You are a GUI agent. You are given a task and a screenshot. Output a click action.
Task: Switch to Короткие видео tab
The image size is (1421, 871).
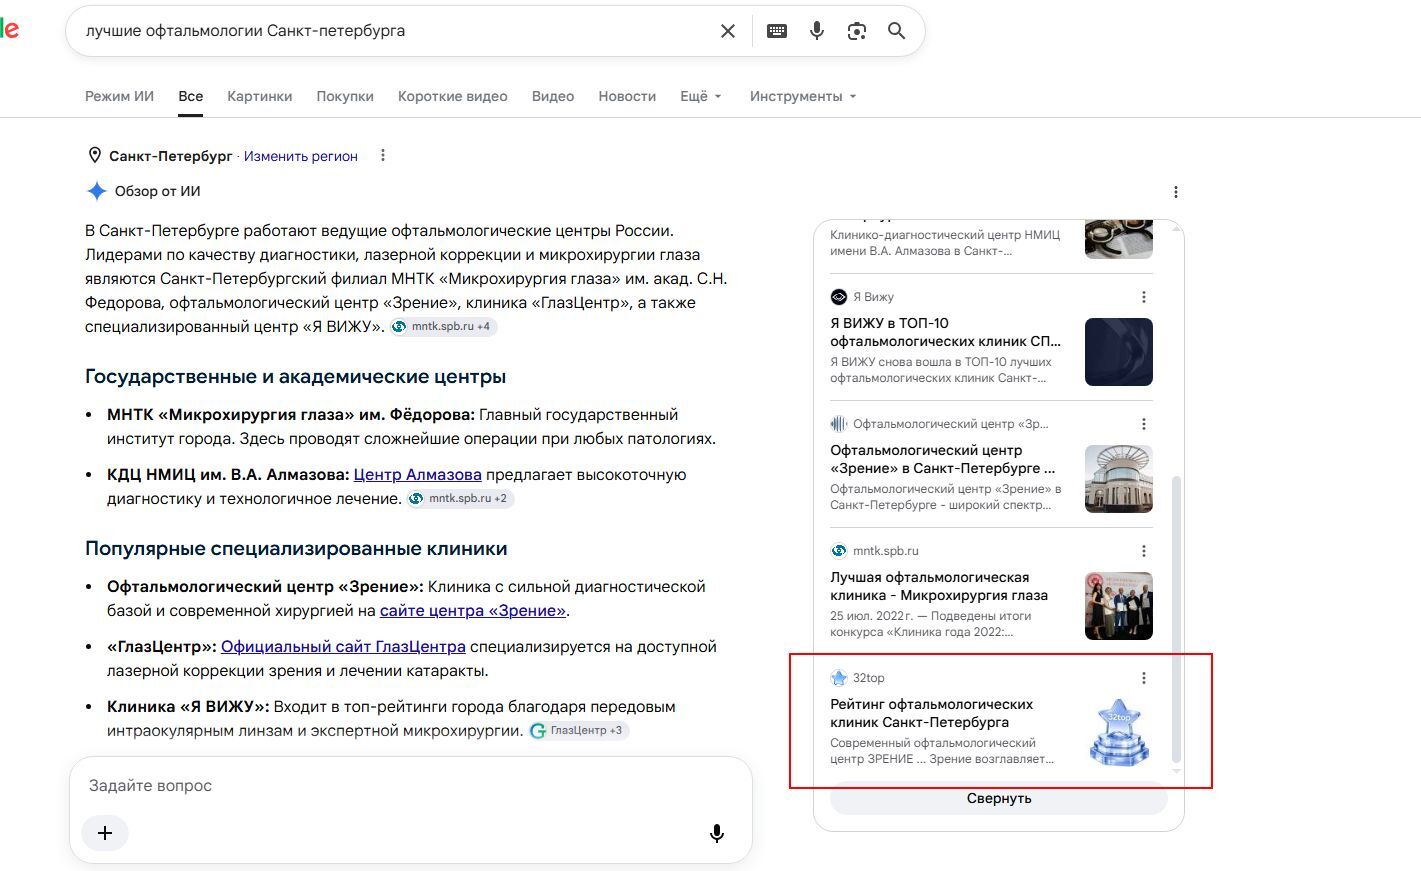(x=453, y=96)
